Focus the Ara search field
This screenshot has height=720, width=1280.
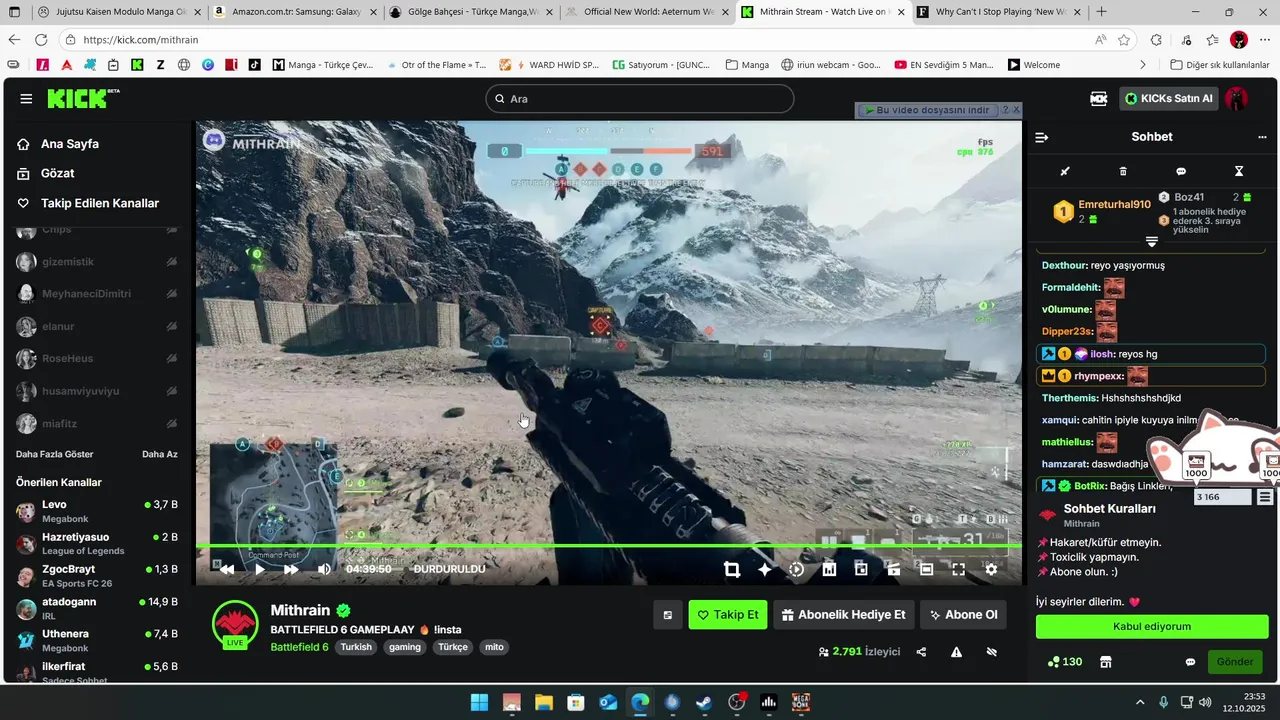pos(640,99)
